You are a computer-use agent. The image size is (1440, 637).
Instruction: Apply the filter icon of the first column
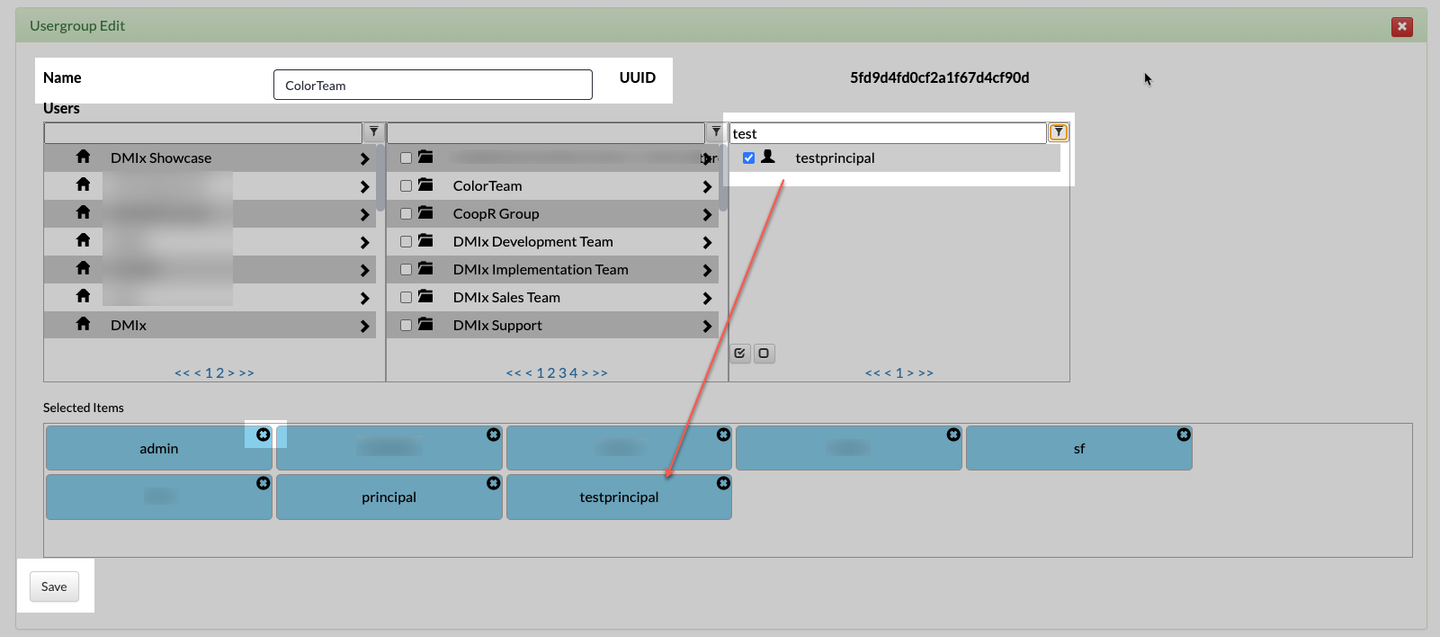373,132
